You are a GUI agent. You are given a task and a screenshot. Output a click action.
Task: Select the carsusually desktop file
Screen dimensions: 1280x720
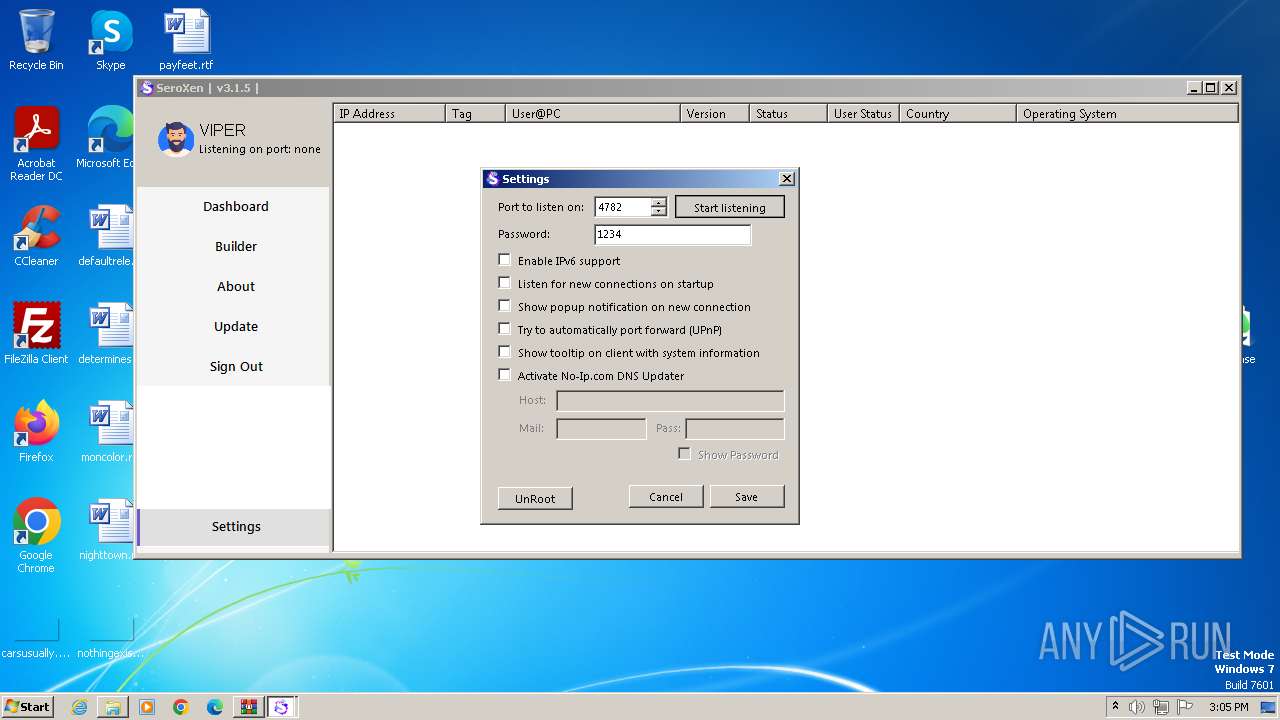[36, 638]
